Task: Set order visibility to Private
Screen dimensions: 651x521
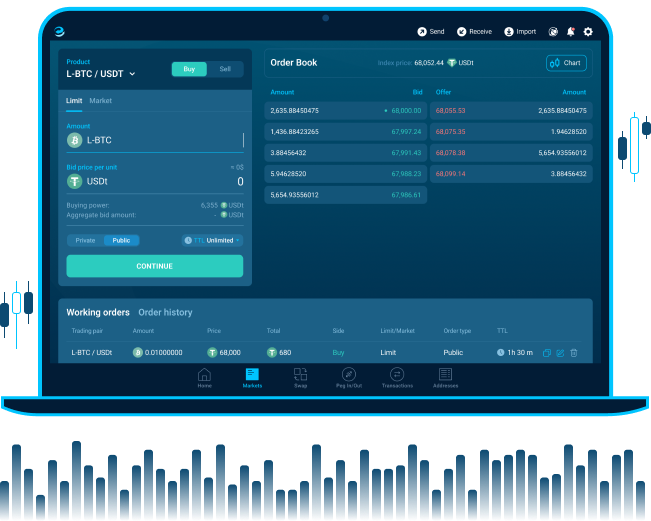Action: (x=86, y=240)
